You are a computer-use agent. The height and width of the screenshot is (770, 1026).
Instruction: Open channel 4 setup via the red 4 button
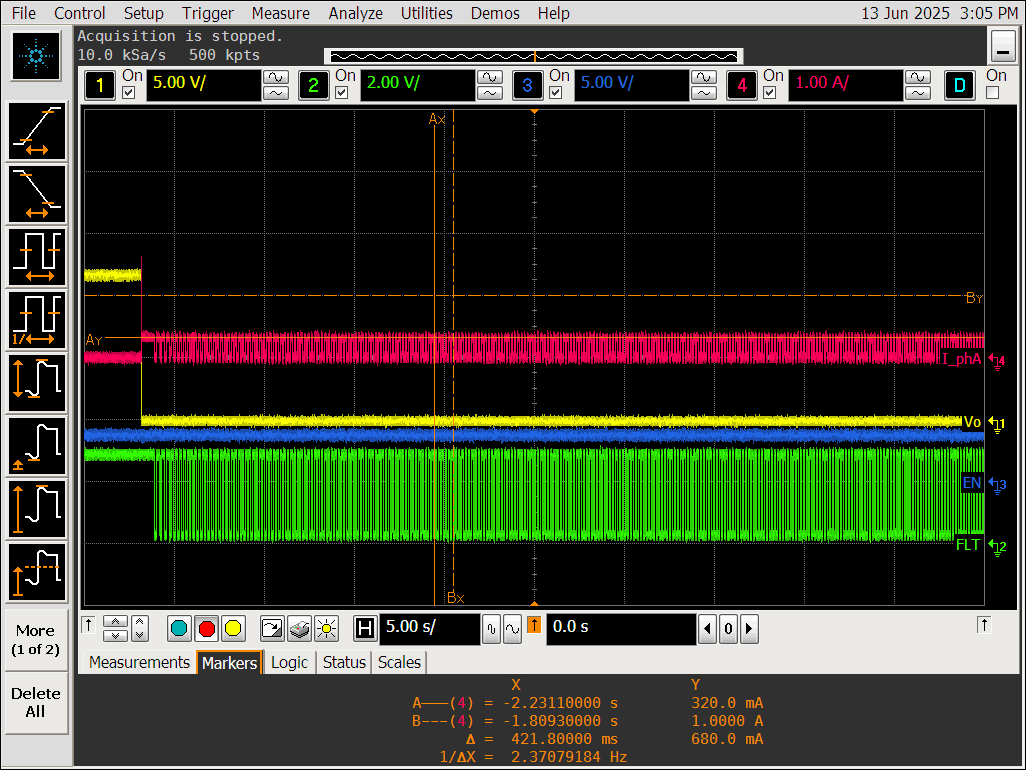tap(741, 85)
